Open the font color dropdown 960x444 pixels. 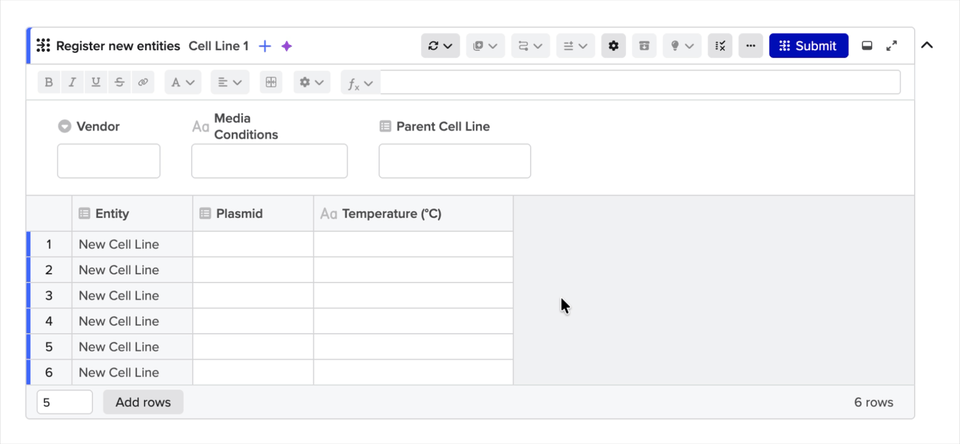pyautogui.click(x=184, y=82)
